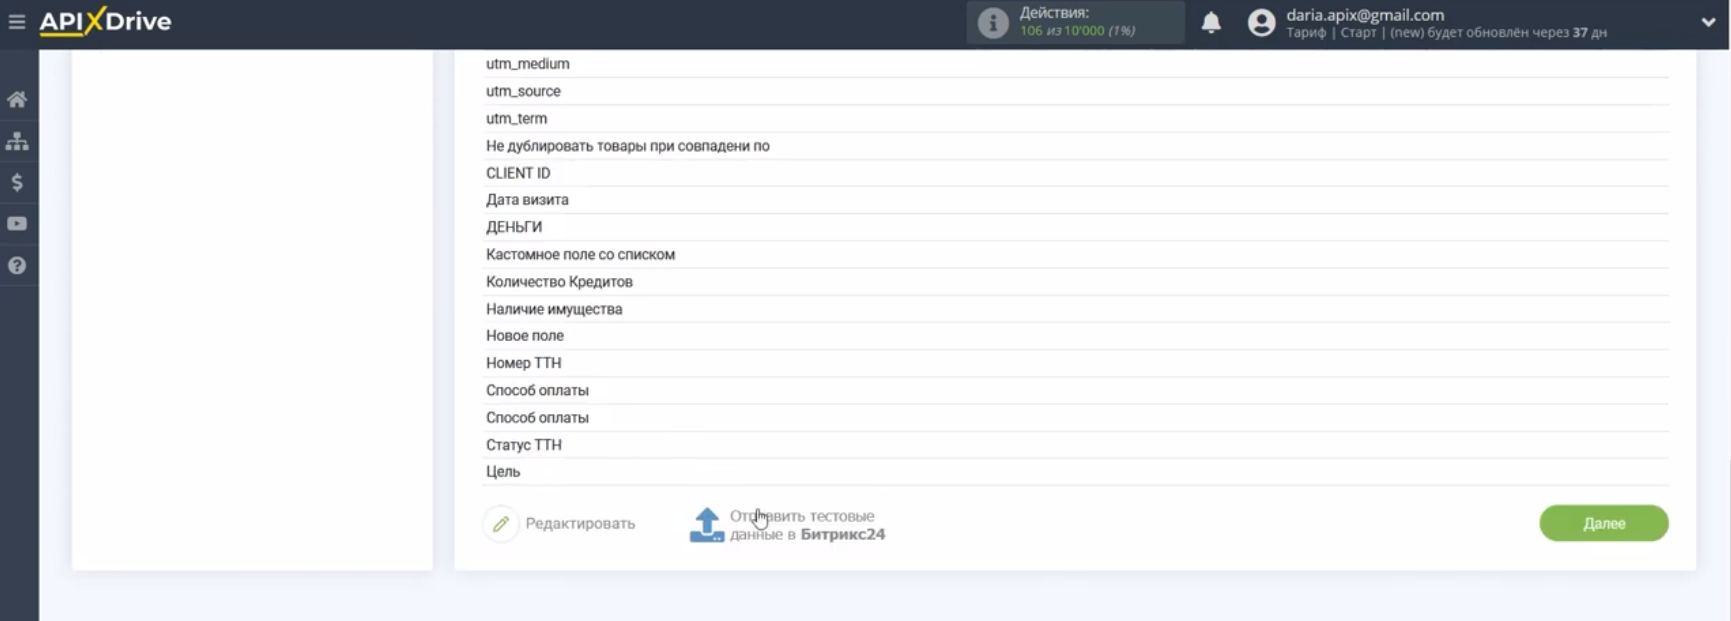
Task: Select the ДЕНЬГИ row
Action: 1076,227
